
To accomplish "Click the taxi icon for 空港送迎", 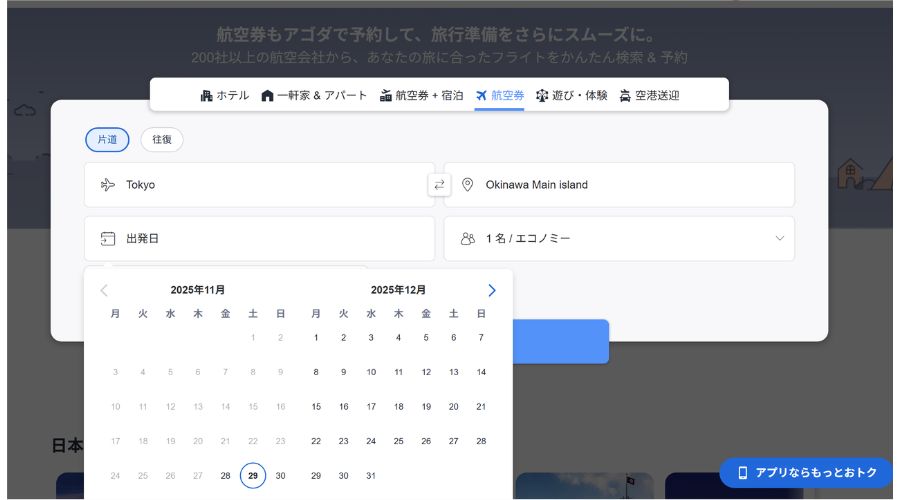I will coord(625,96).
